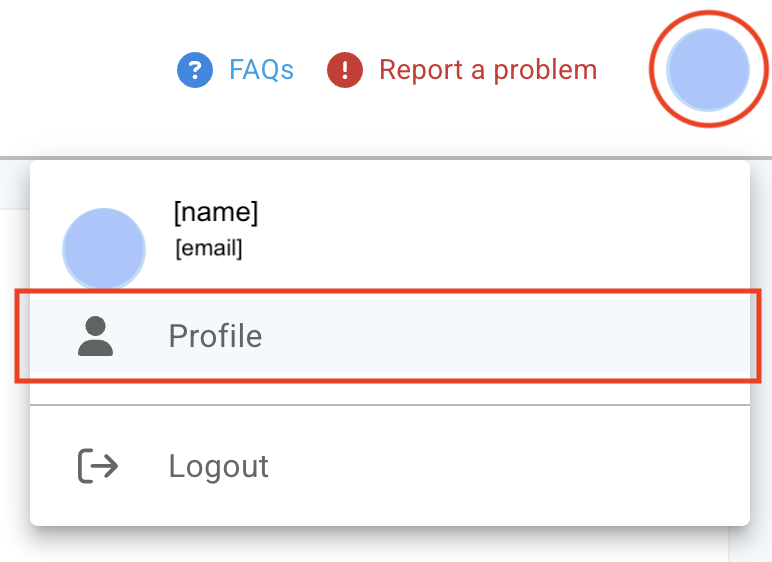
Task: Open the FAQs link
Action: click(x=236, y=70)
